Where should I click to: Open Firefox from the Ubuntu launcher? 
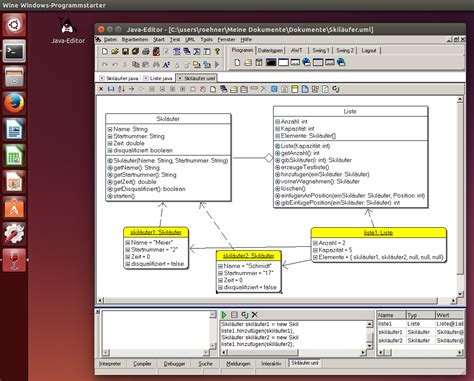pos(14,103)
